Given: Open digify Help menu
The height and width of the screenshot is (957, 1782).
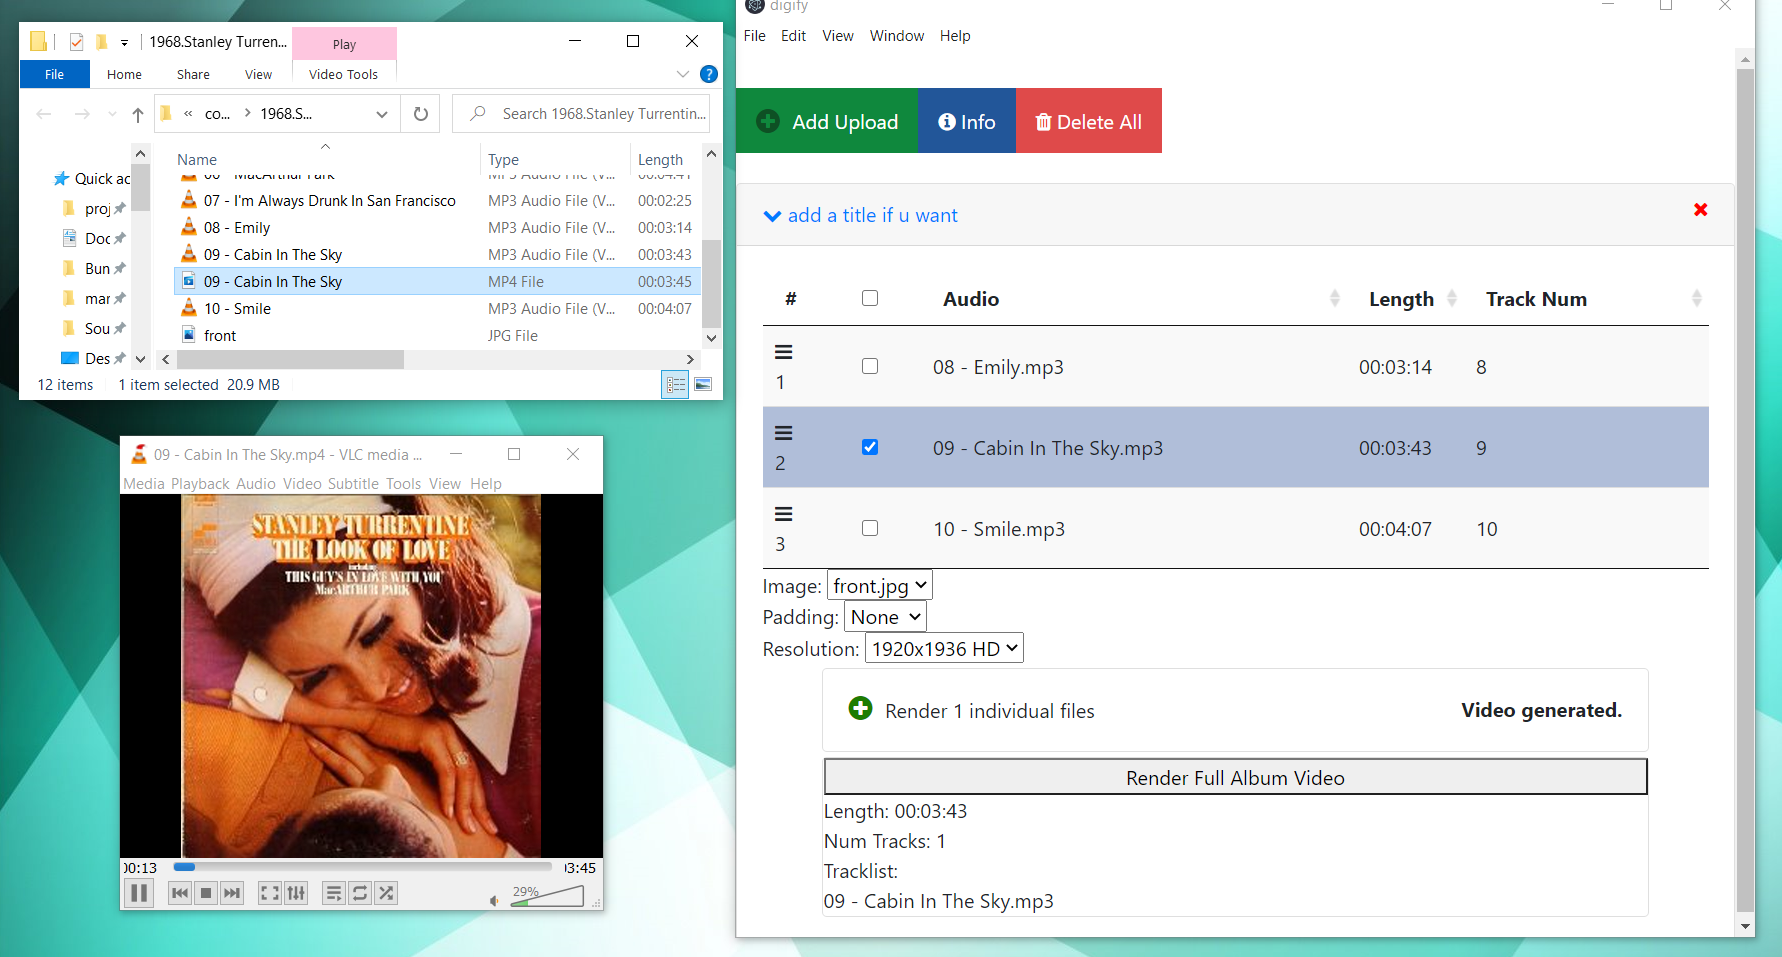Looking at the screenshot, I should click(x=955, y=36).
